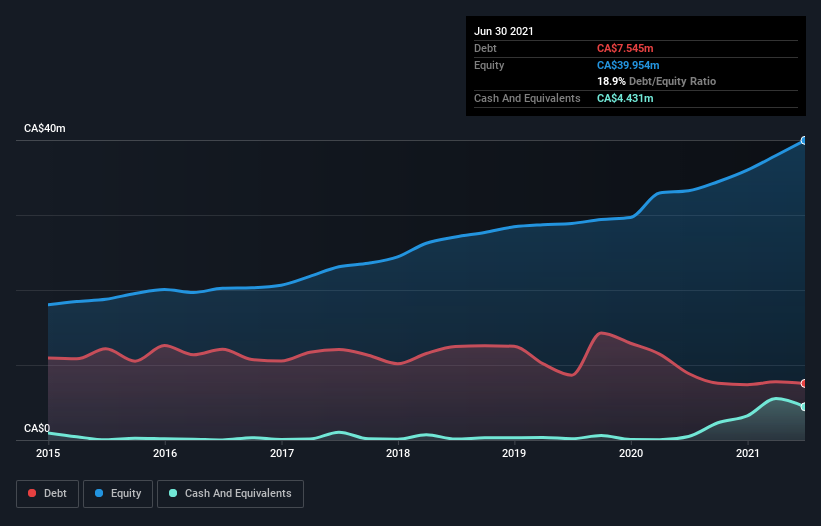The width and height of the screenshot is (821, 526).
Task: Click the CA$0 y-axis label
Action: (x=37, y=428)
